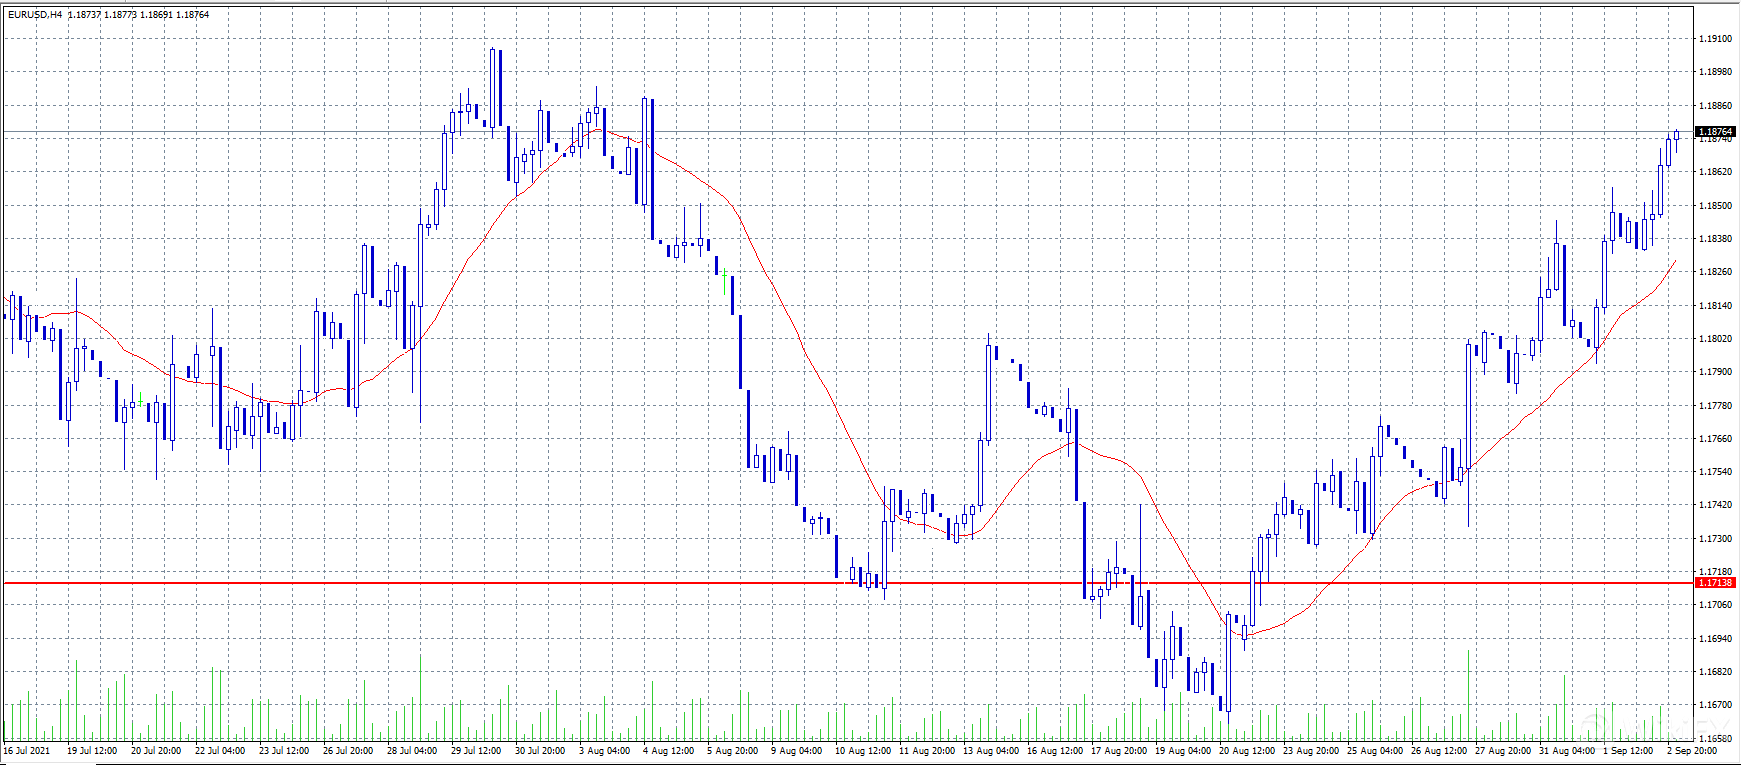Viewport: 1741px width, 765px height.
Task: Click the 1.17540 price scale label
Action: 1715,472
